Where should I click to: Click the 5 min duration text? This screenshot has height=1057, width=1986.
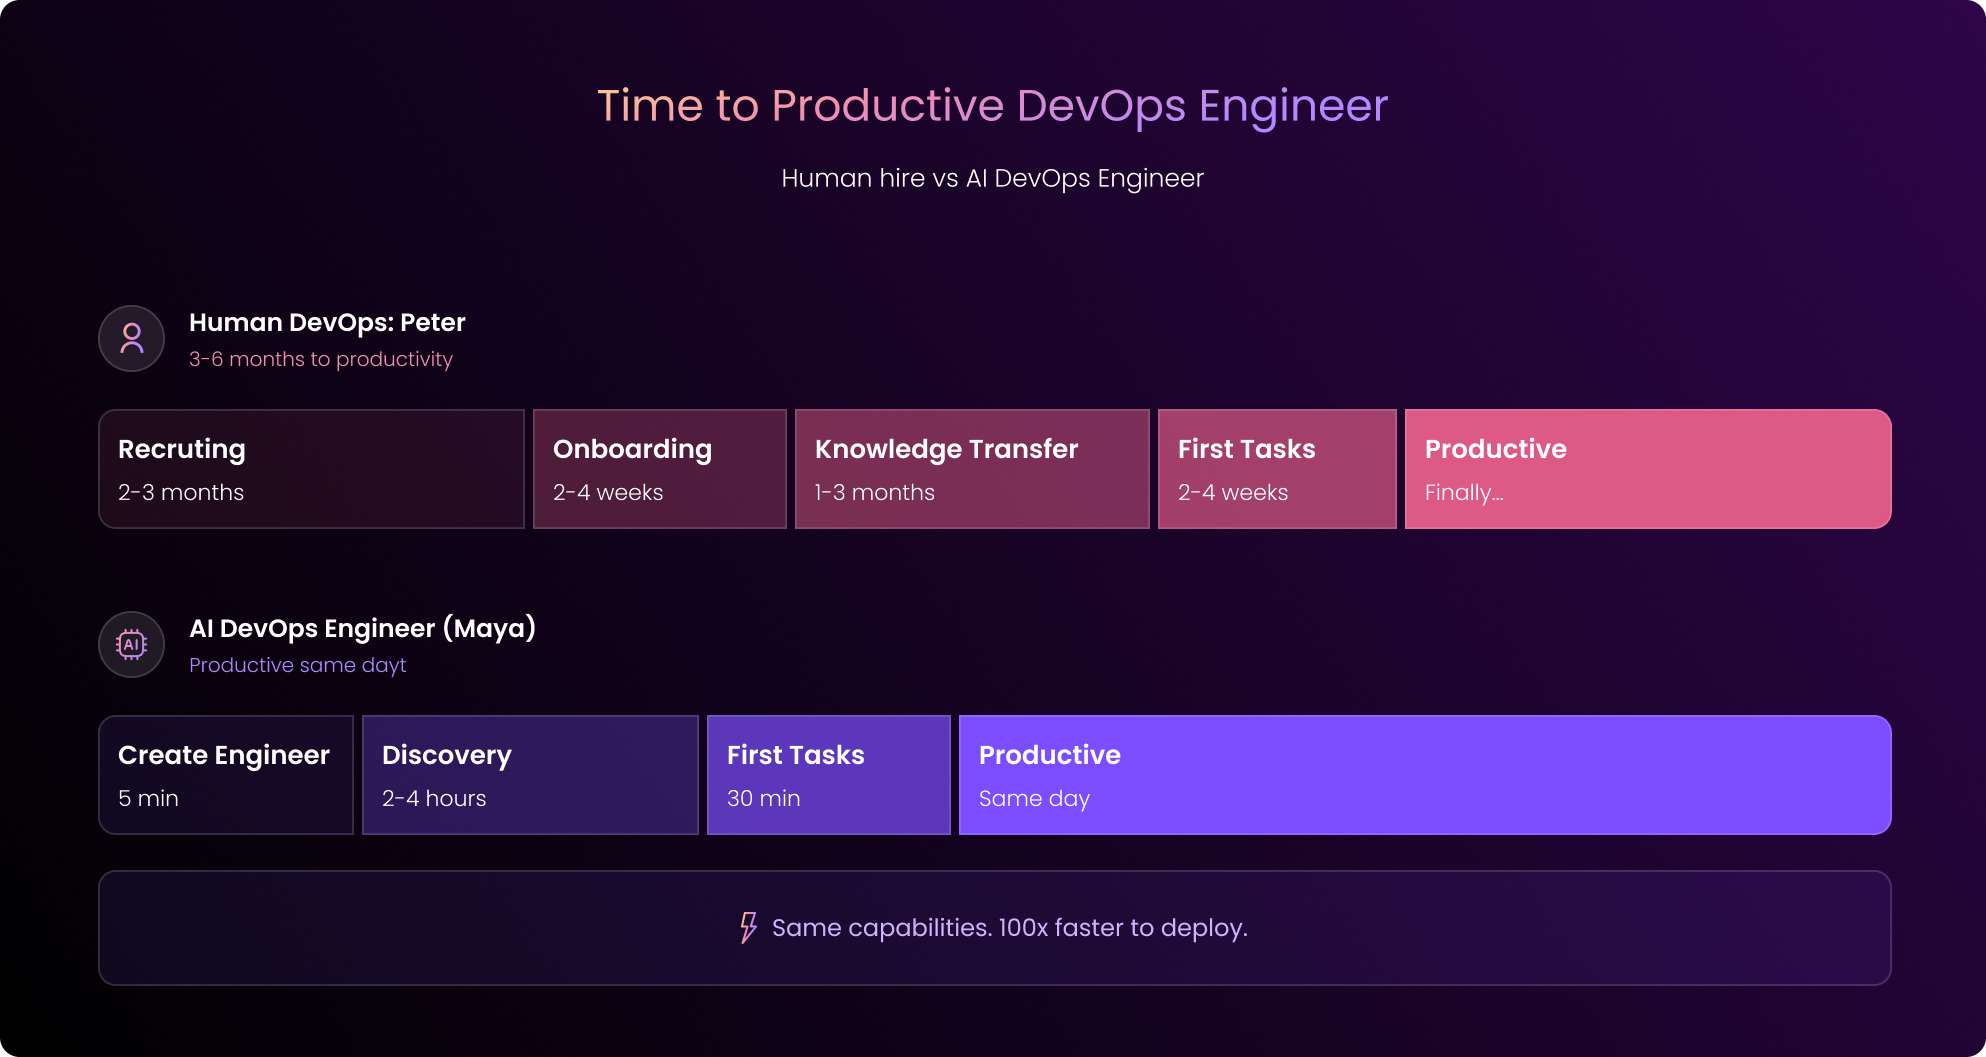(x=148, y=798)
